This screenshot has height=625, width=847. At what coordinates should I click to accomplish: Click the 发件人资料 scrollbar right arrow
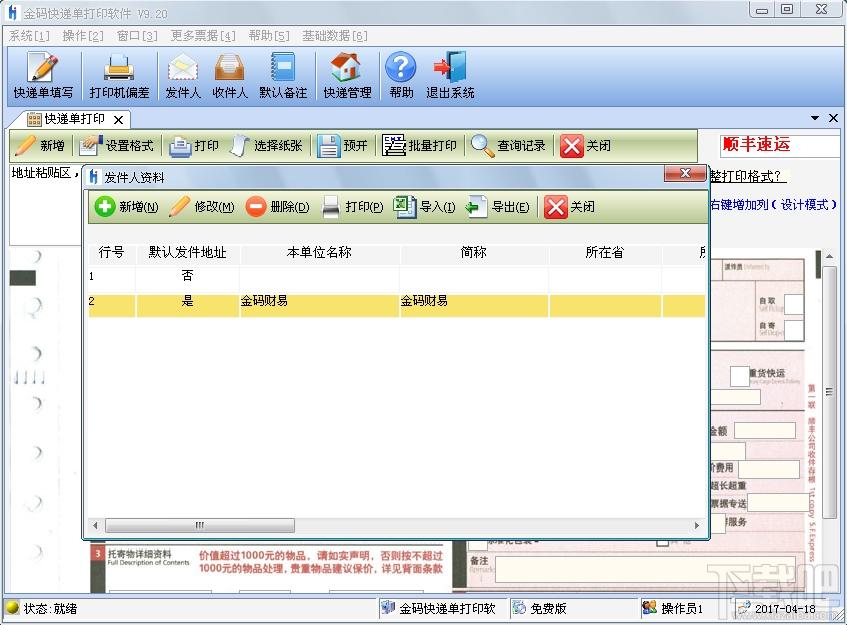[697, 525]
